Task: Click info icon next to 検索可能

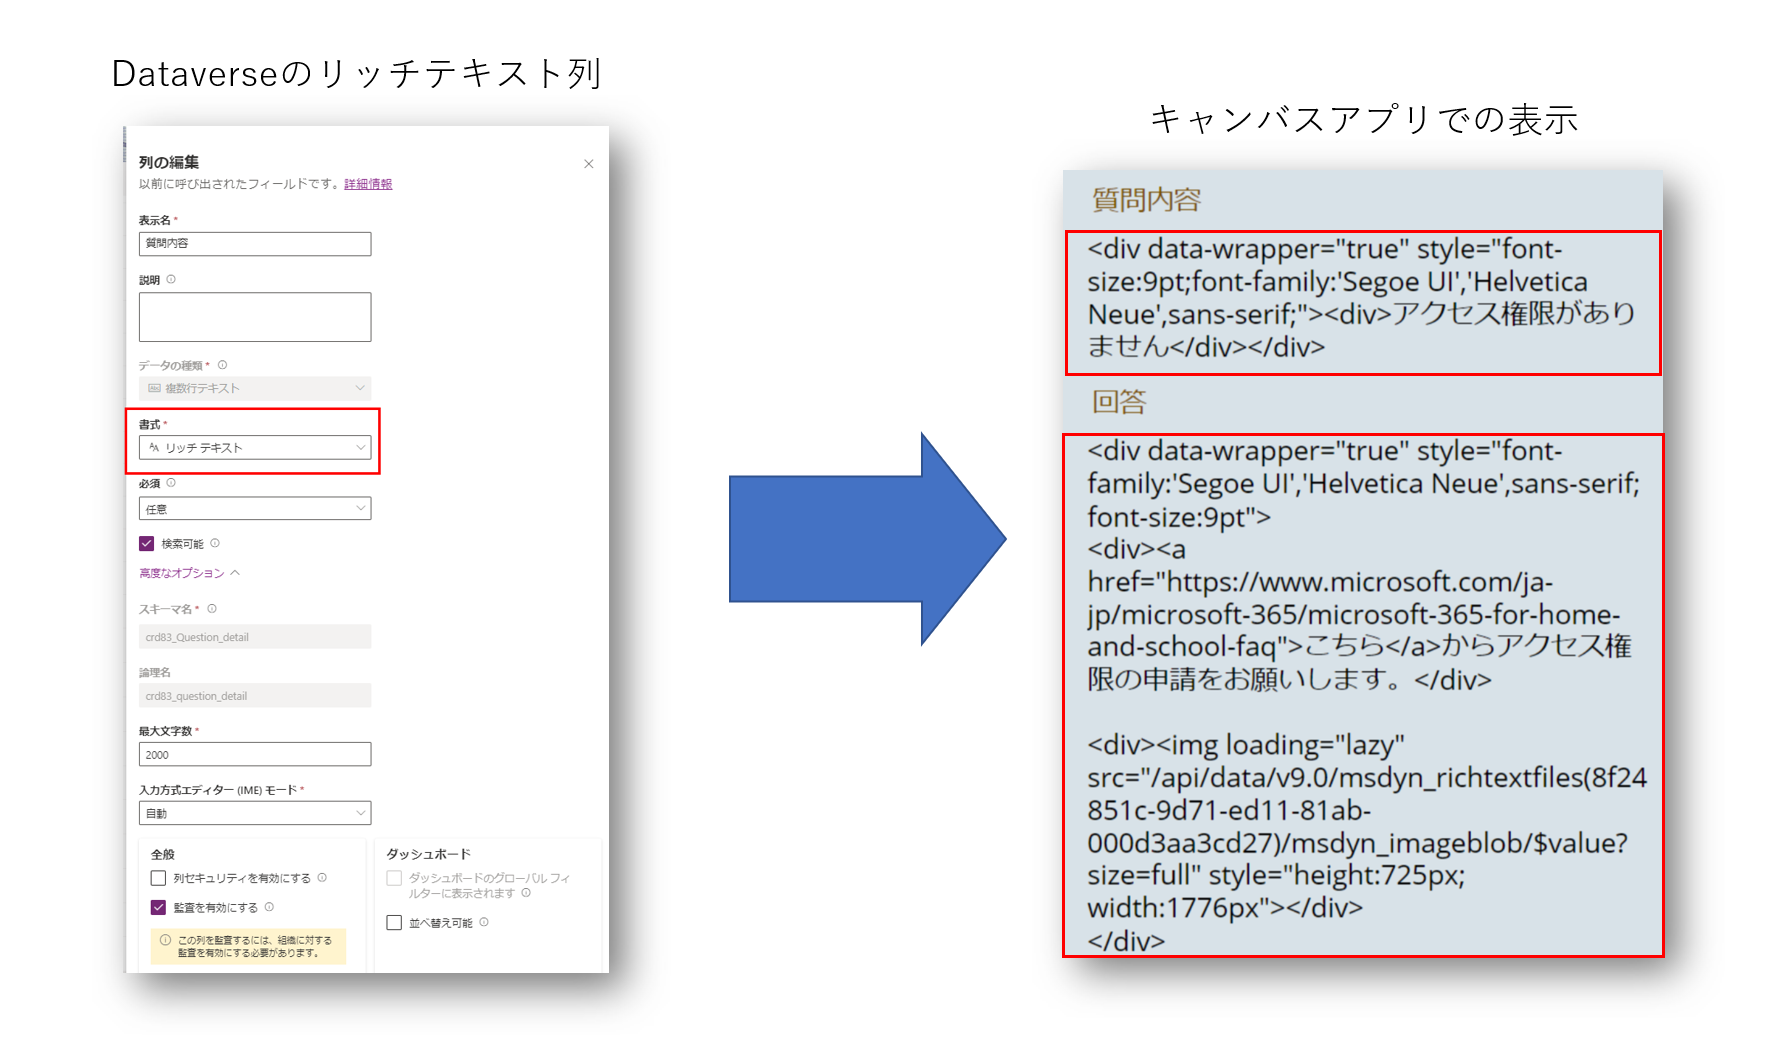Action: [x=215, y=544]
